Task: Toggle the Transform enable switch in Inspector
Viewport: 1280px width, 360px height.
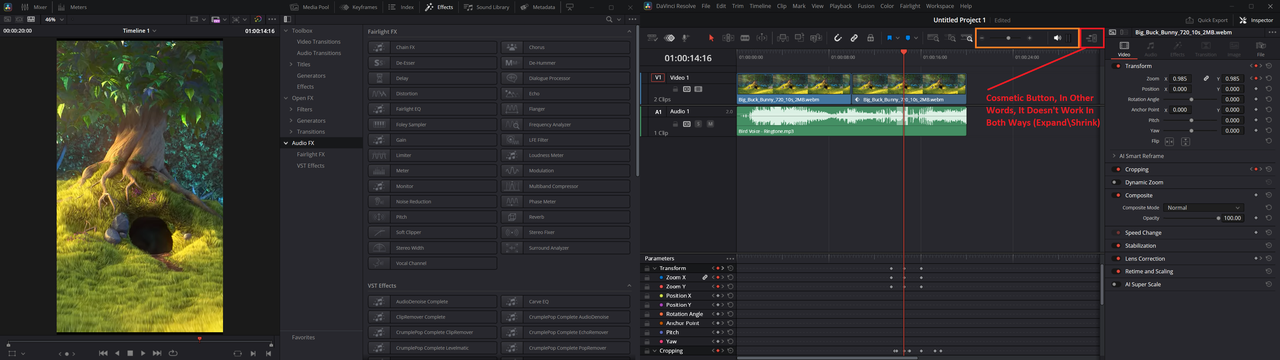Action: click(1116, 66)
